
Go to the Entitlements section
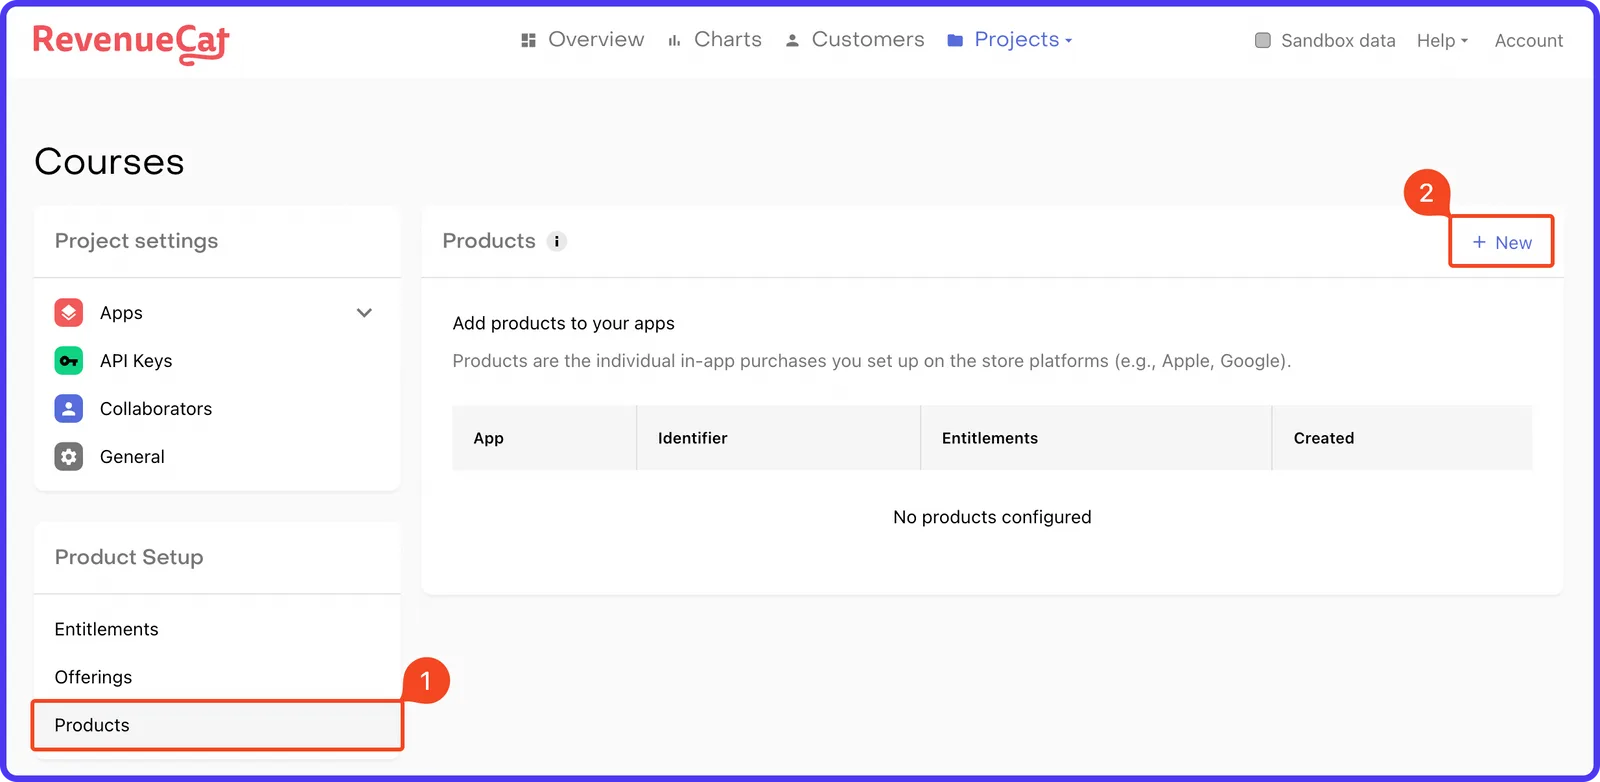107,629
